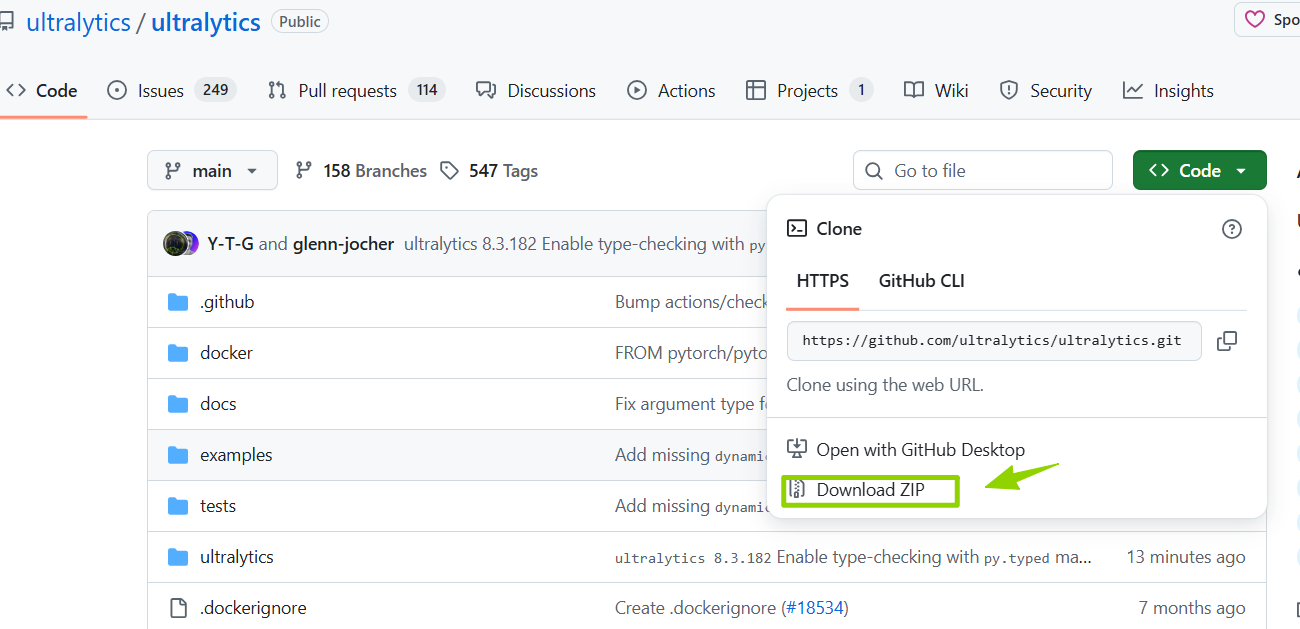The image size is (1300, 629).
Task: Click the Issues circle icon
Action: pyautogui.click(x=117, y=91)
